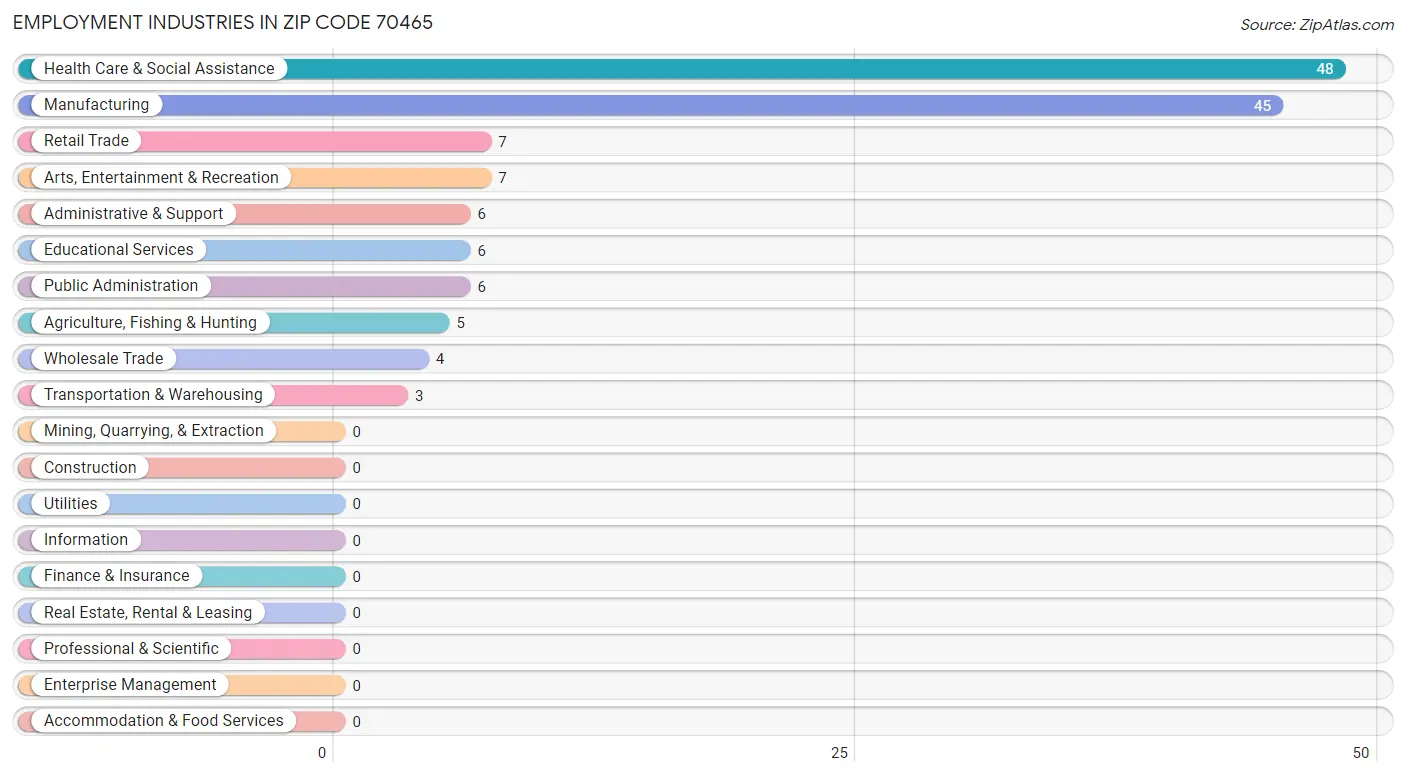The image size is (1406, 776).
Task: Click the chart title Employment Industries in Zip Code 70465
Action: pyautogui.click(x=223, y=22)
